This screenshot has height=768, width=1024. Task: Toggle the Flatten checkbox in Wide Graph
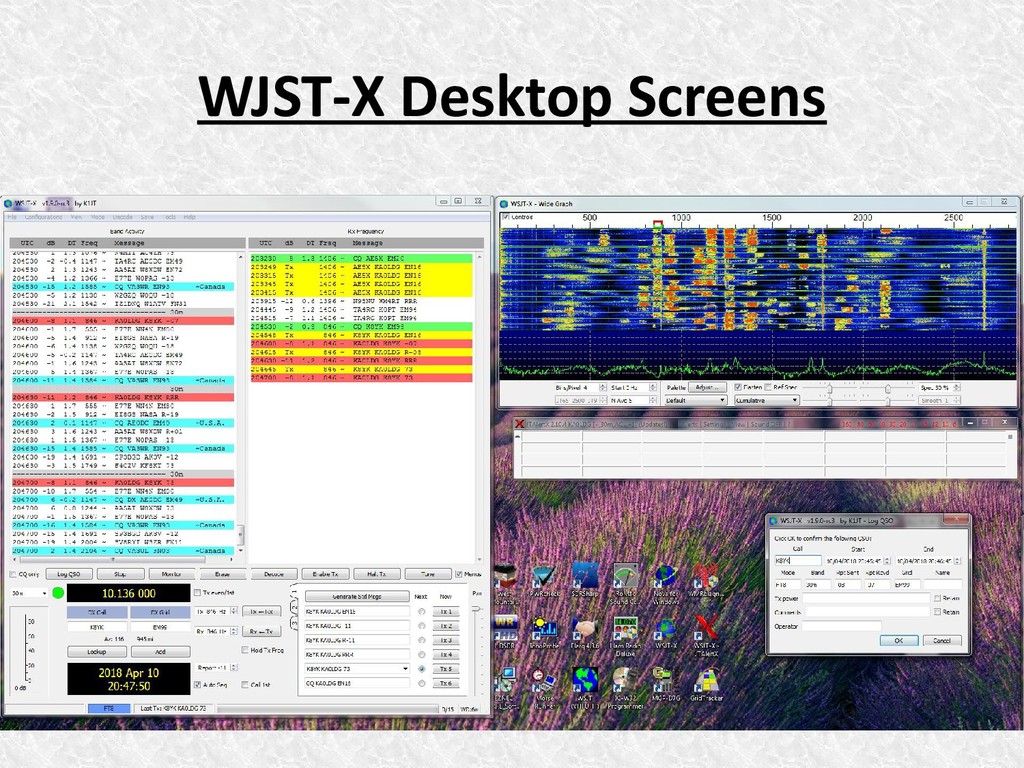click(x=738, y=387)
